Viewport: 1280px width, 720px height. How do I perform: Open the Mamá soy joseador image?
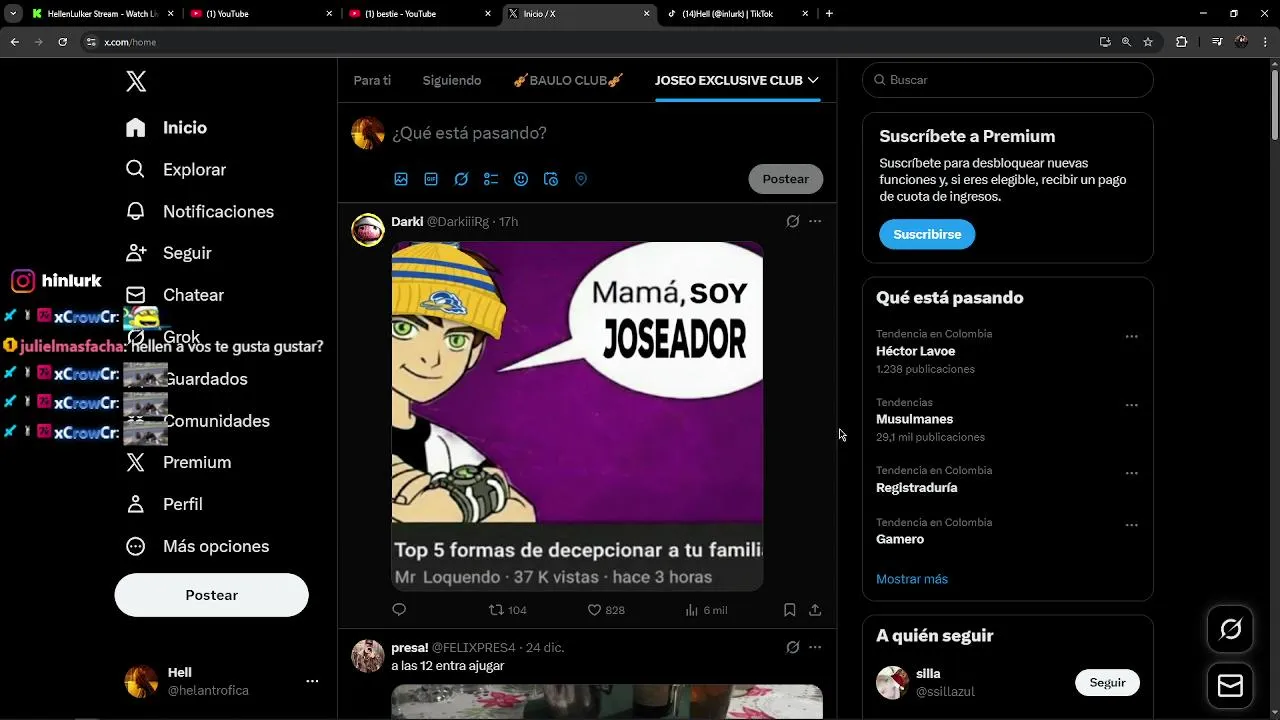tap(577, 416)
